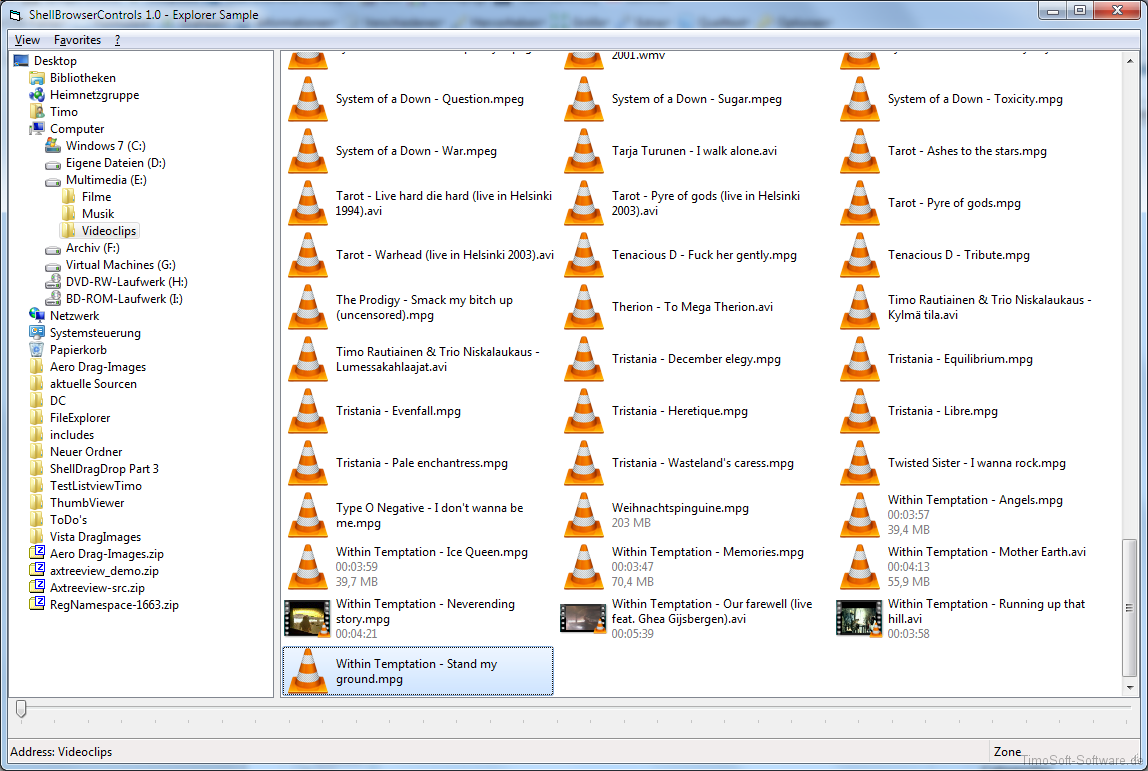Click VLC cone icon for System of a Down - Question.mpeg
This screenshot has width=1148, height=771.
(308, 99)
